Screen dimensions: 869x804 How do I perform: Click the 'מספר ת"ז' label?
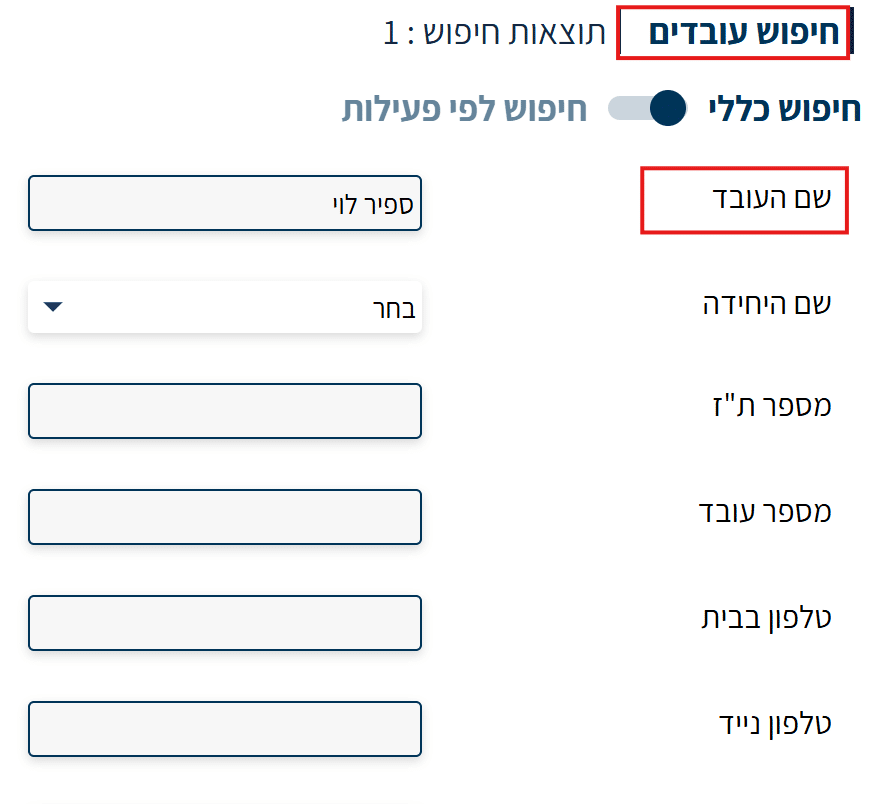(772, 406)
